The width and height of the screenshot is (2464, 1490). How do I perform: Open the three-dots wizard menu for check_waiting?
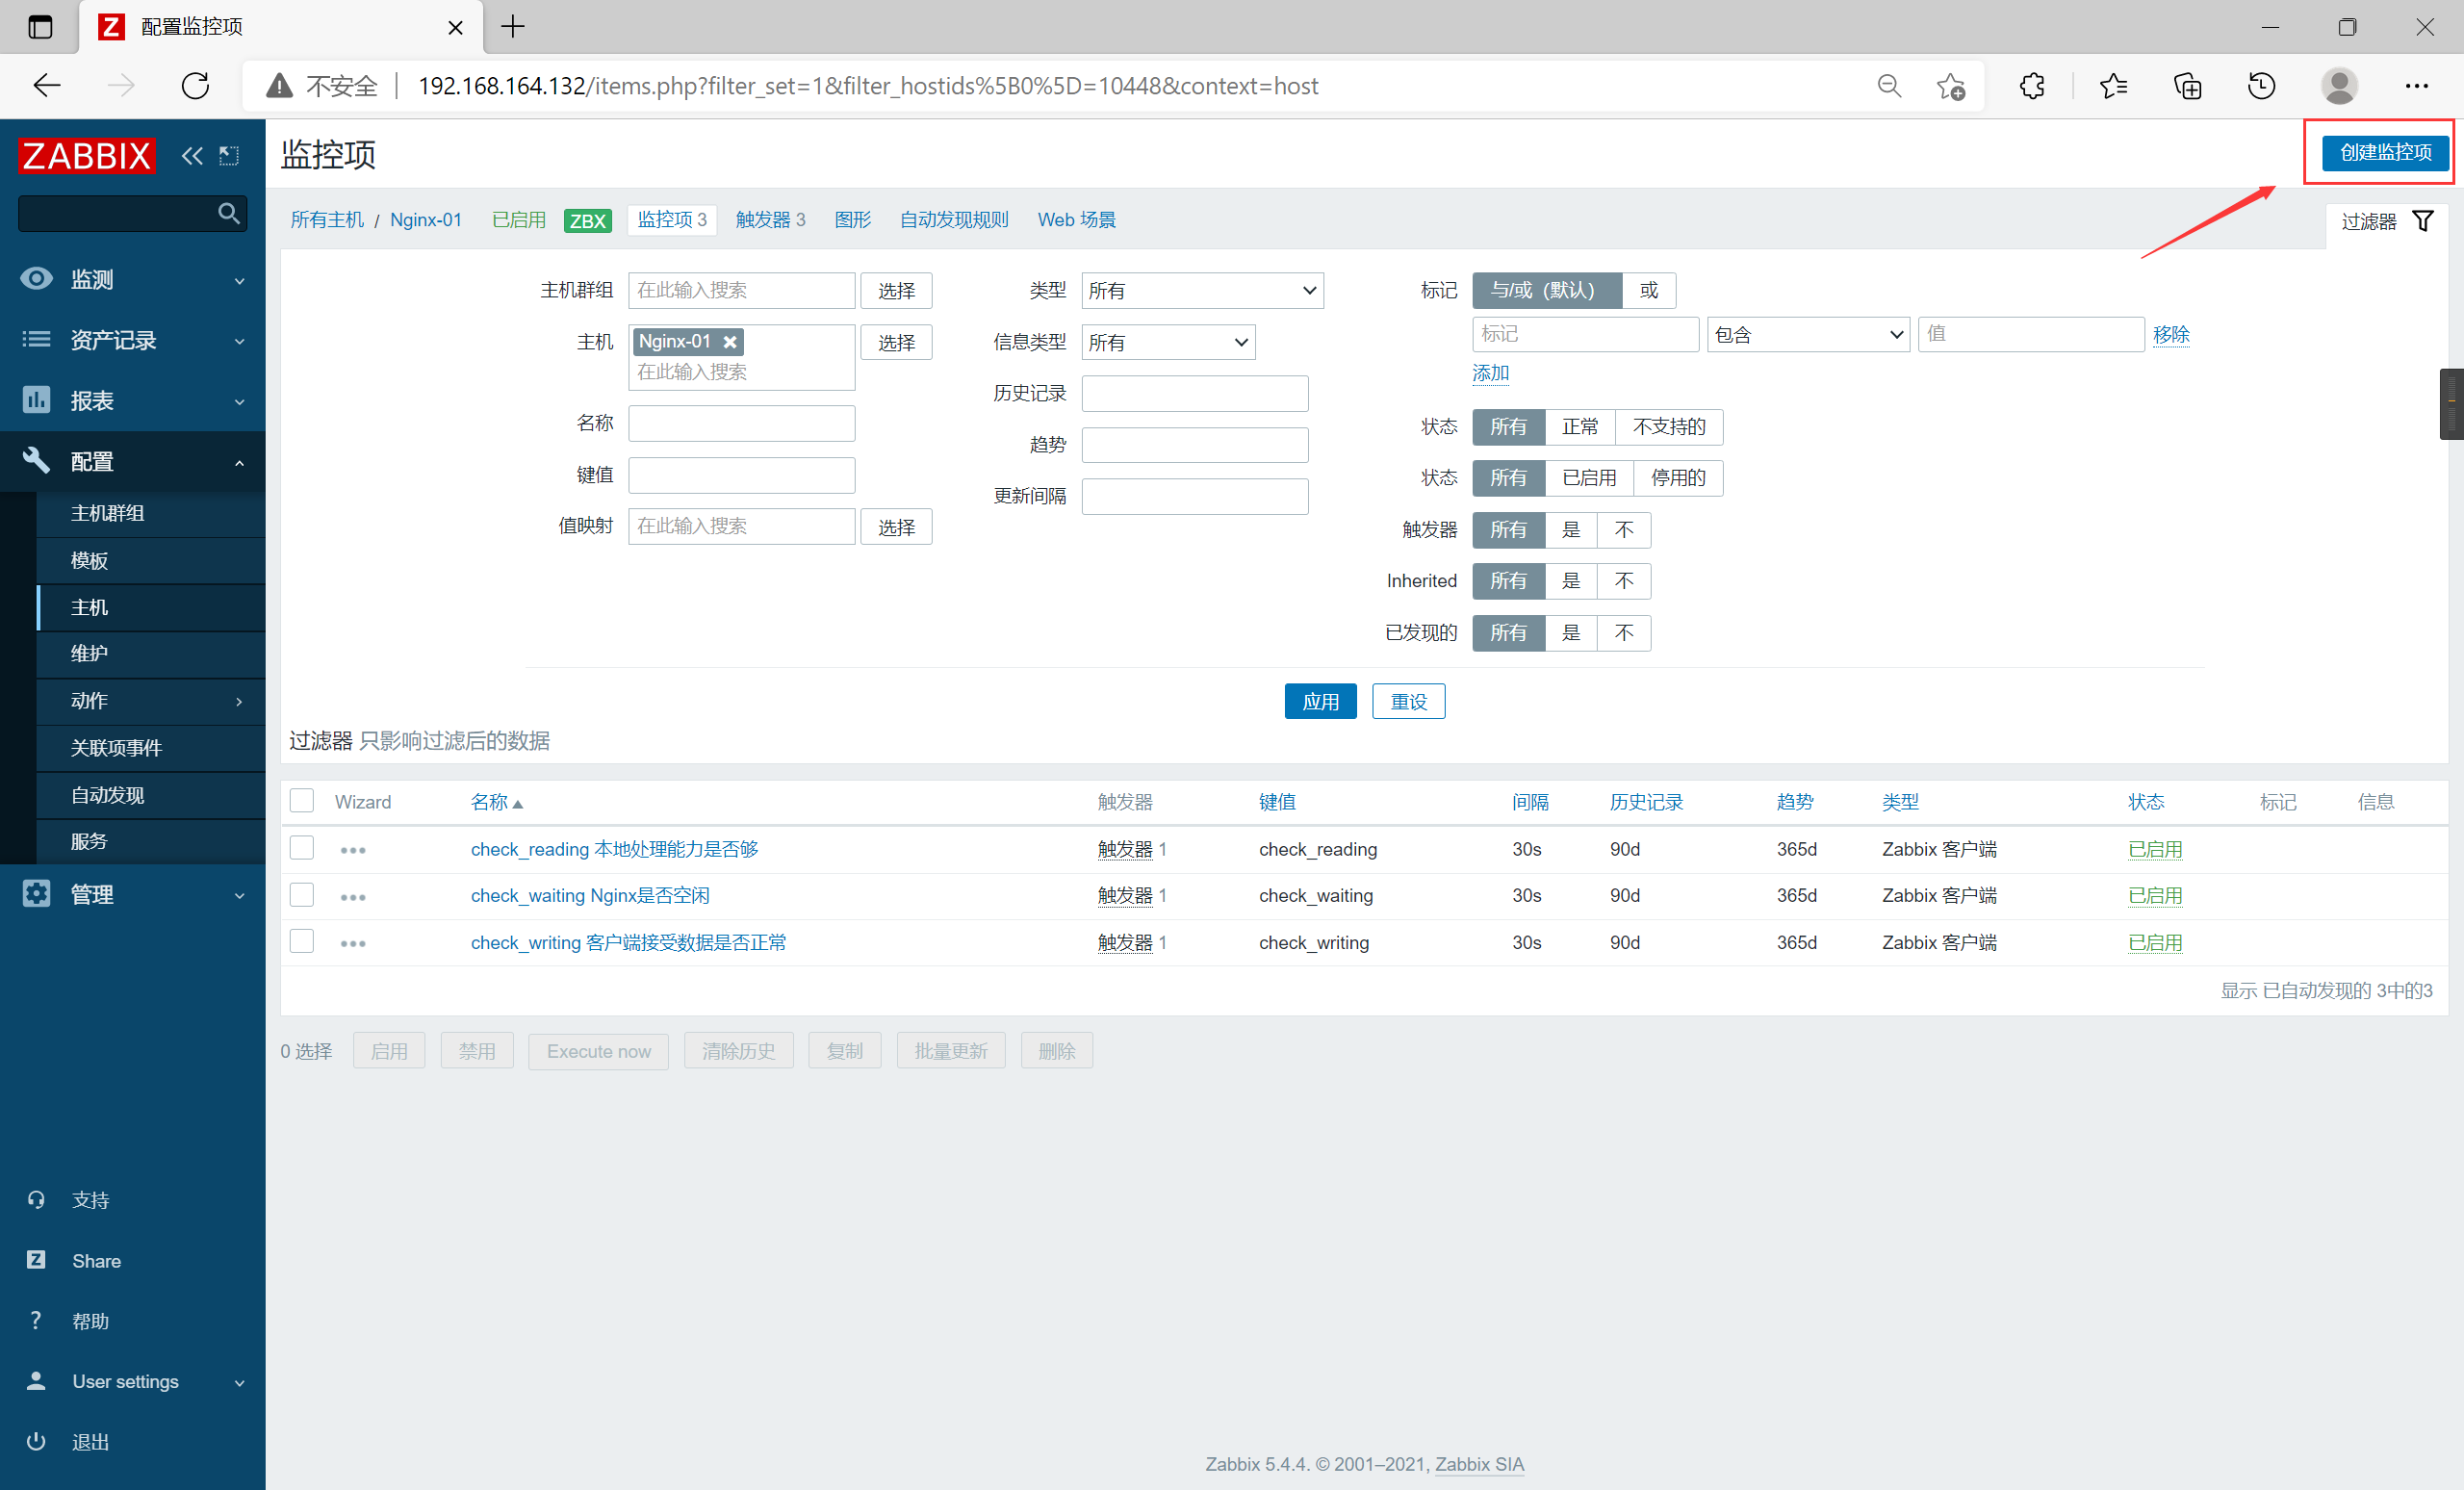click(353, 897)
